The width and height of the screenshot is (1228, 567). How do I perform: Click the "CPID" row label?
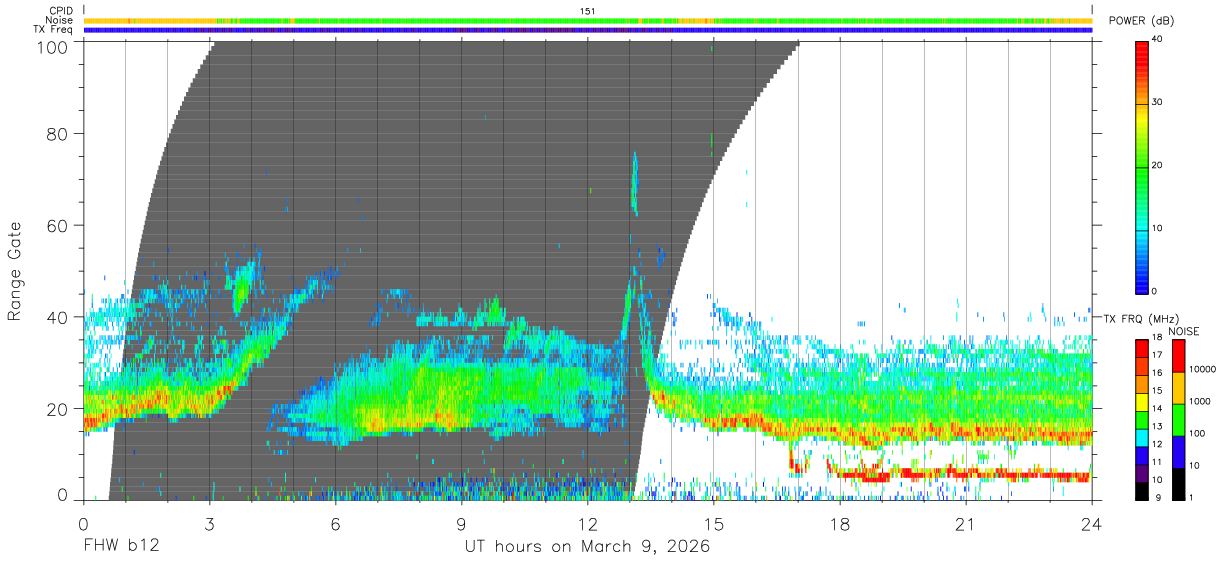[60, 11]
